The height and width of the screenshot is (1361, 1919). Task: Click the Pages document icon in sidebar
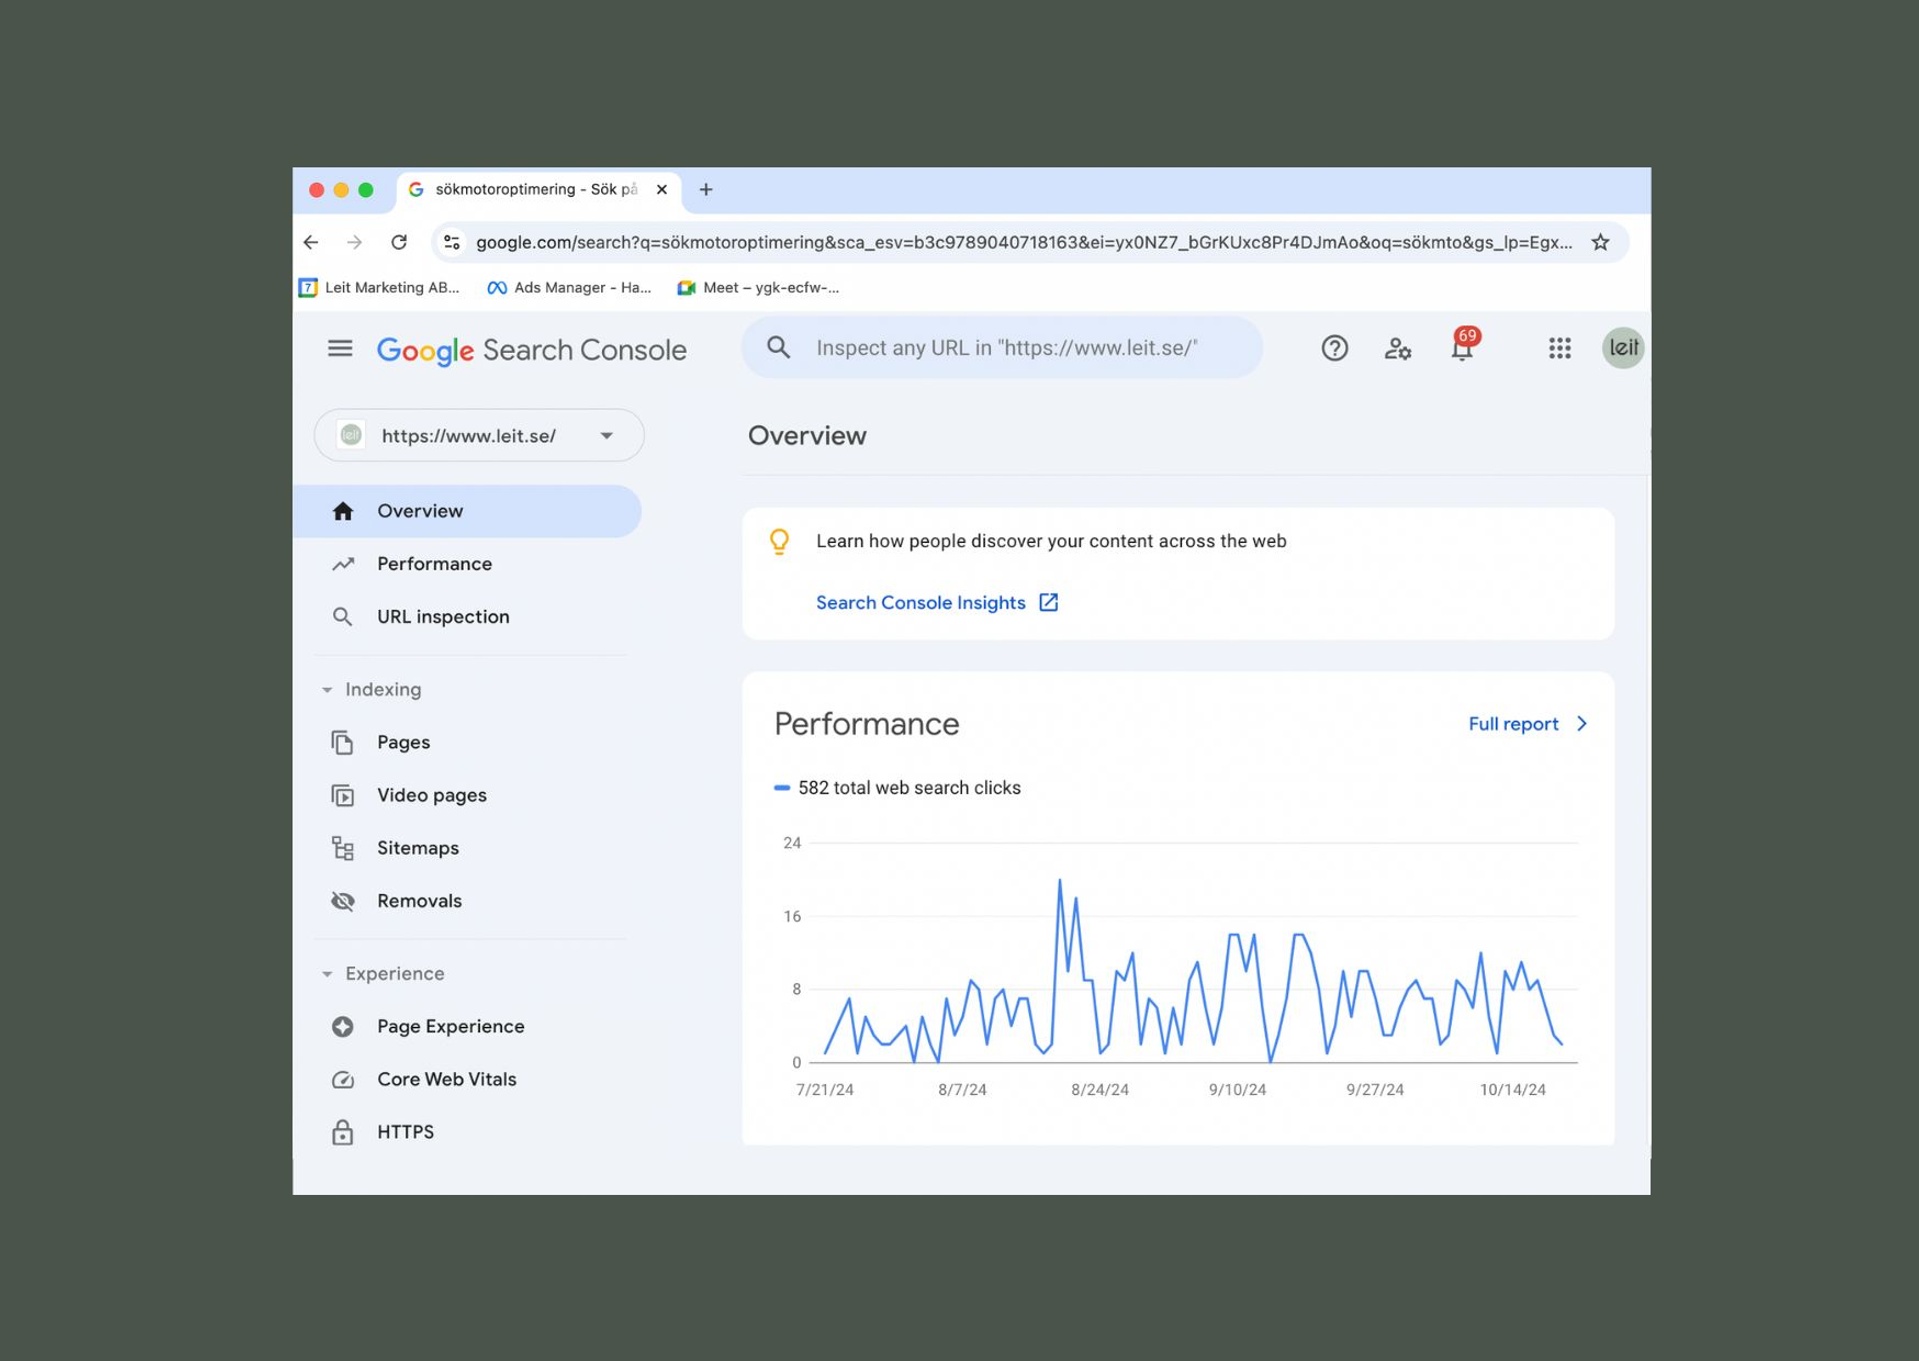(x=343, y=742)
